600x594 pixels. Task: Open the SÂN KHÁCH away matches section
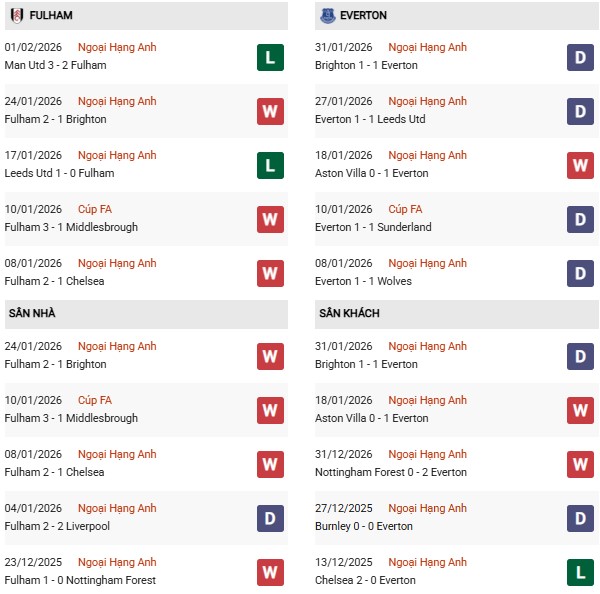click(350, 314)
